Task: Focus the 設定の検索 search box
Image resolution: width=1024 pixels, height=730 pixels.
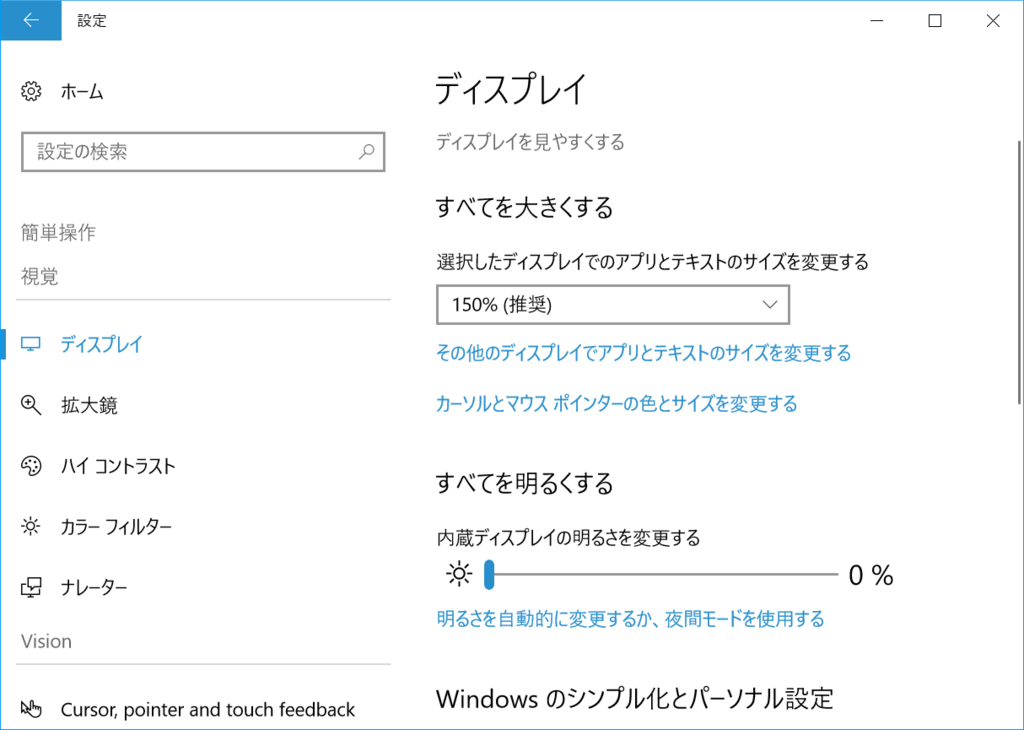Action: pos(203,152)
